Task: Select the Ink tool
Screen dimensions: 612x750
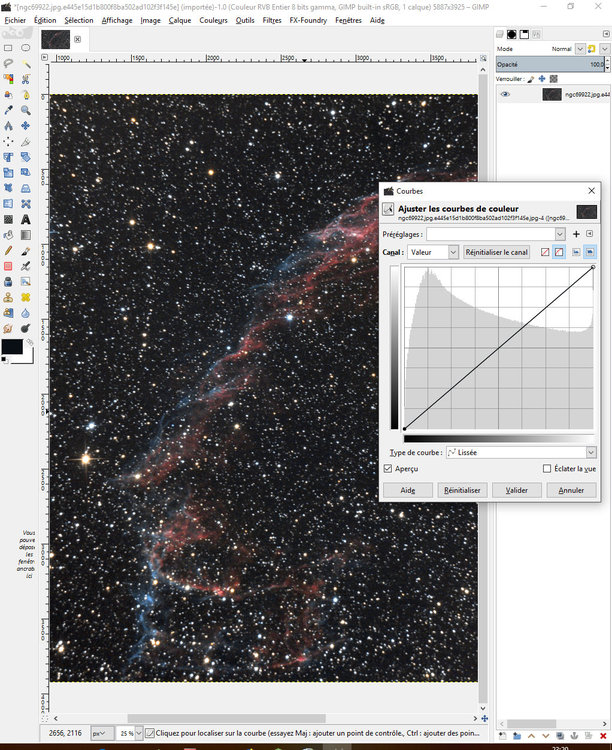Action: (8, 282)
